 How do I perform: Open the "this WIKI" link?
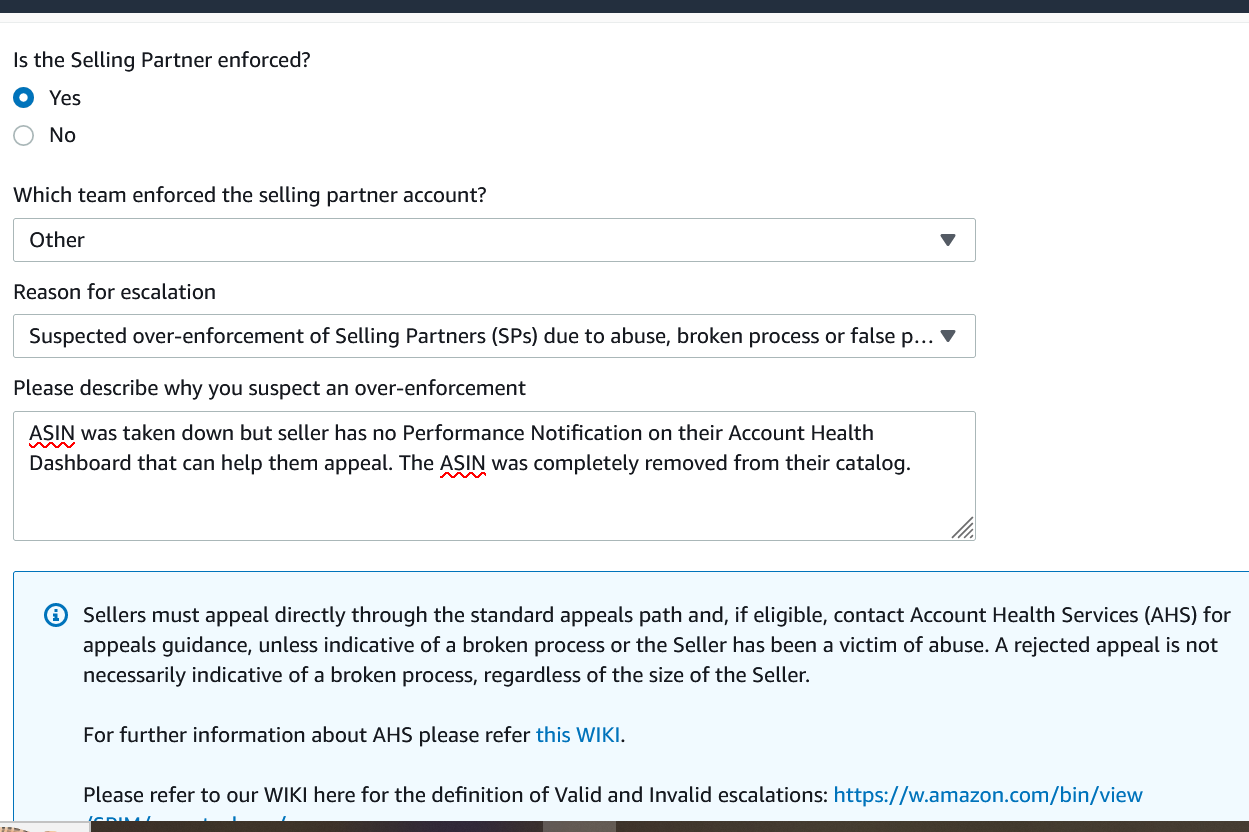click(x=578, y=735)
